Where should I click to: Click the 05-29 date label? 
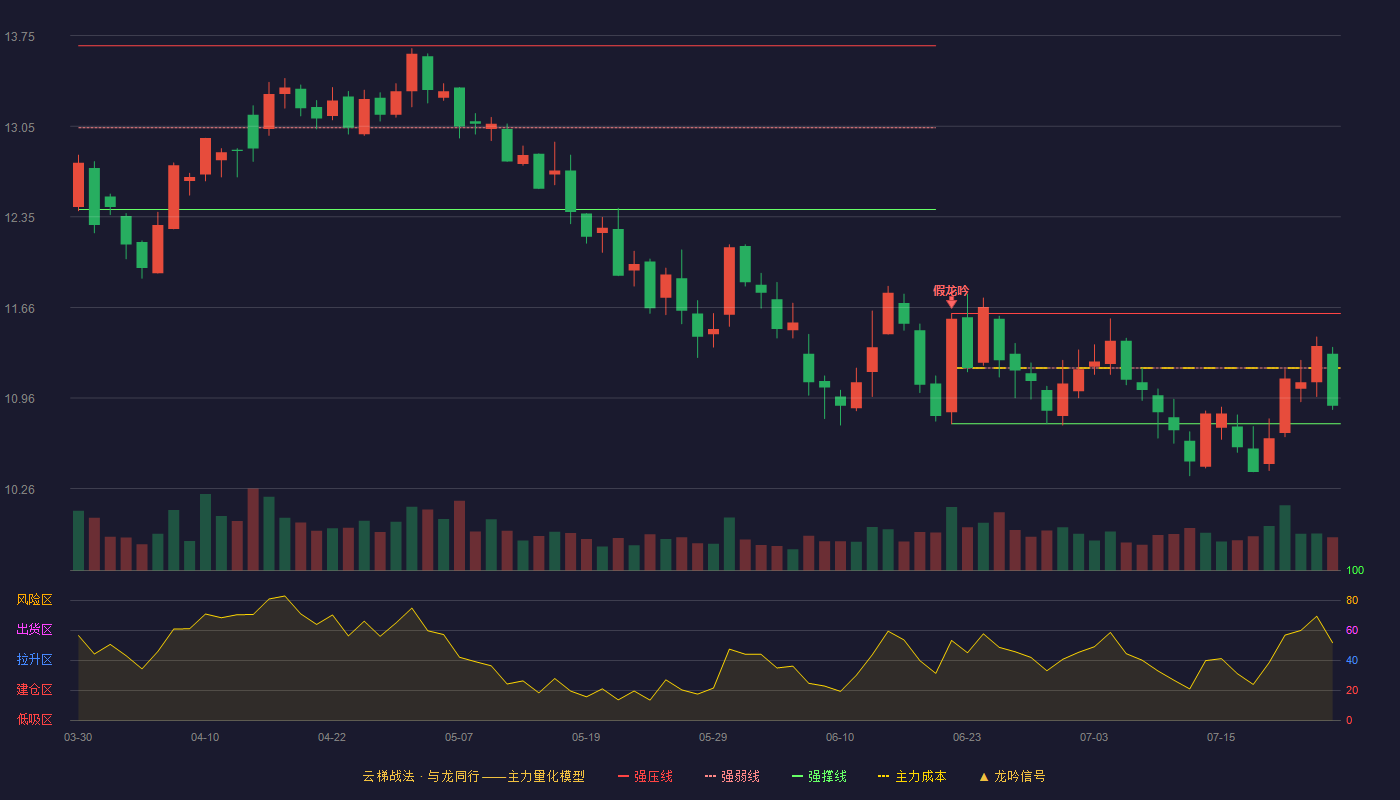click(x=713, y=737)
